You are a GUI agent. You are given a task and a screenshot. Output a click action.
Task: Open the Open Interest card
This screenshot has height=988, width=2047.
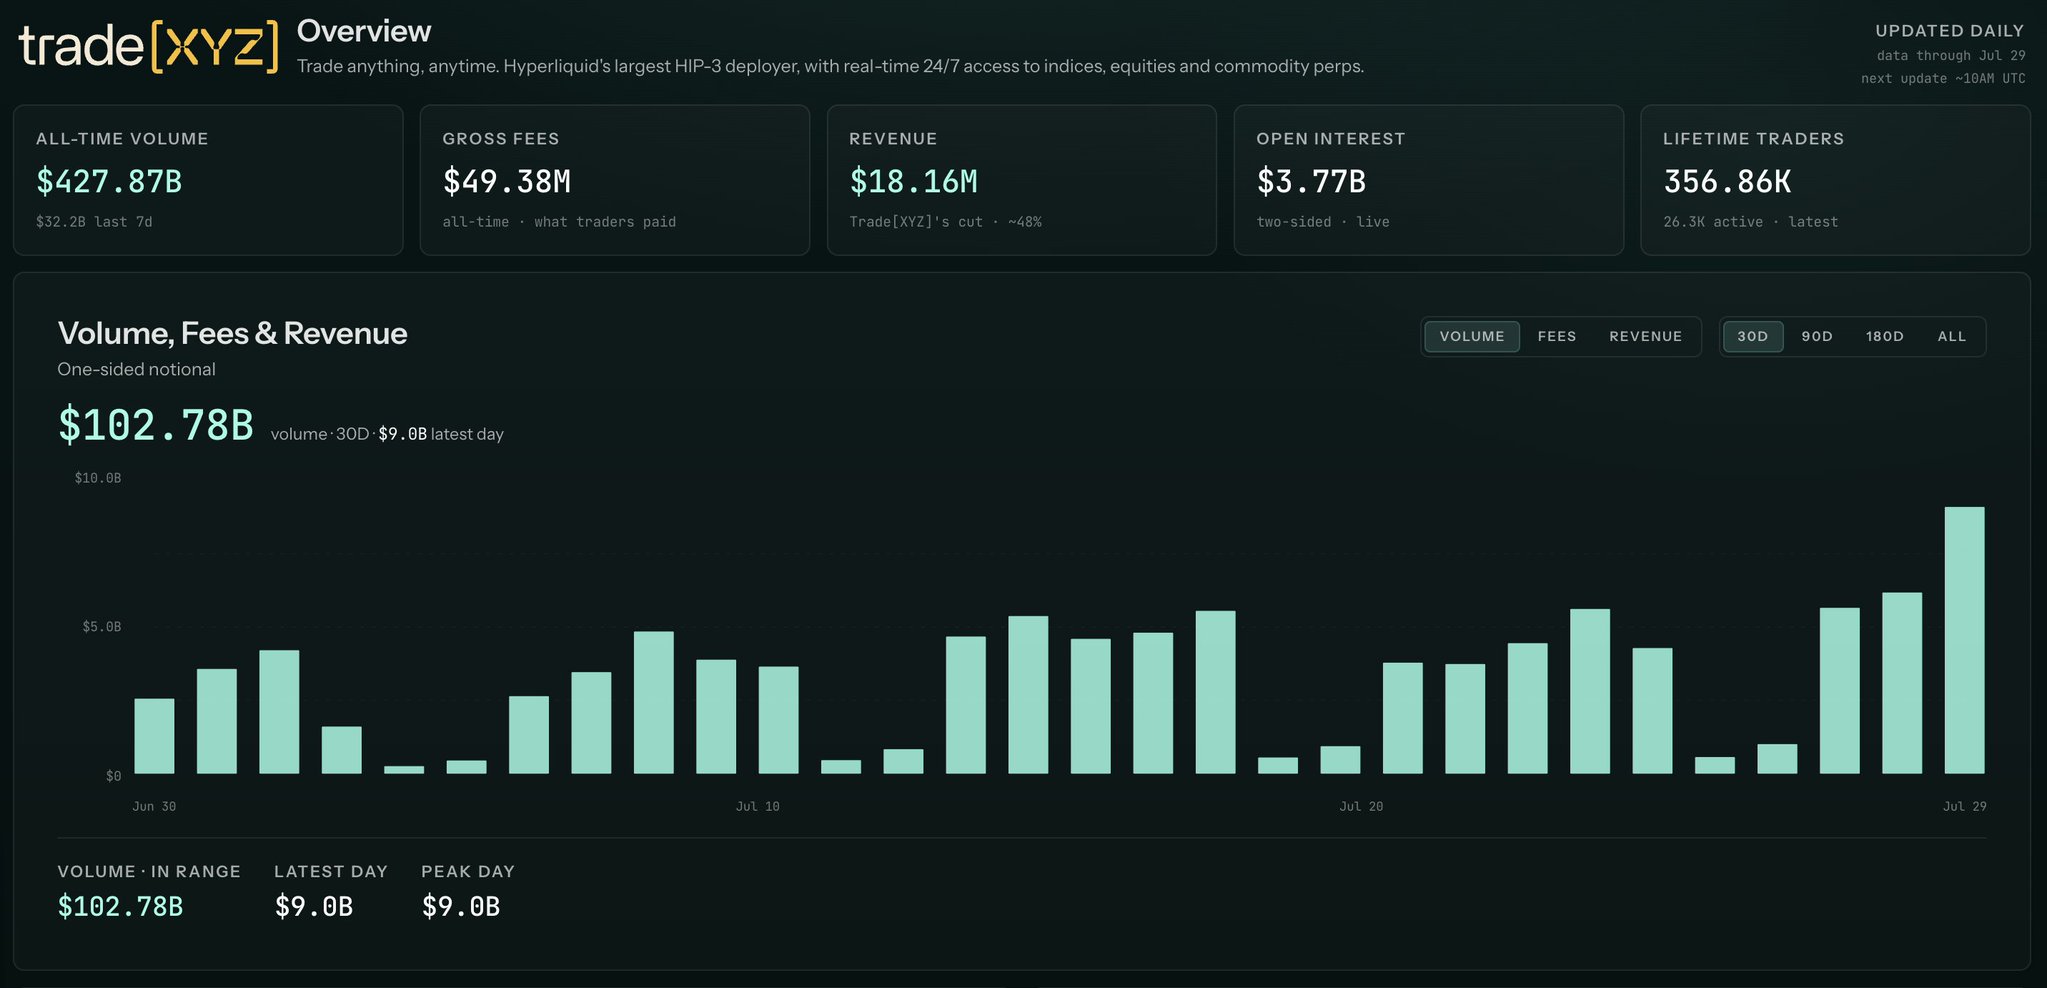(x=1429, y=180)
